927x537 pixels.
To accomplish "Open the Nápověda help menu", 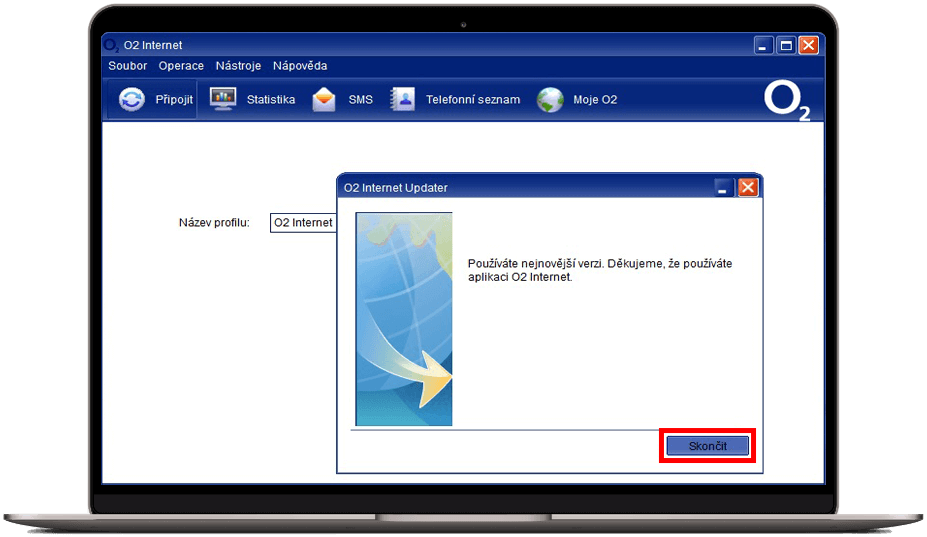I will point(300,66).
